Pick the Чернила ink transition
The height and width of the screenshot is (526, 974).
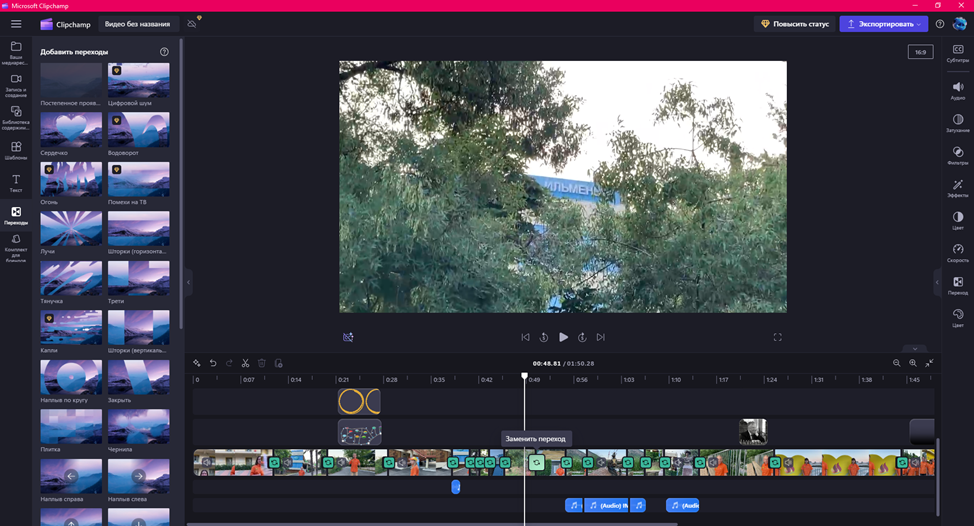point(139,426)
